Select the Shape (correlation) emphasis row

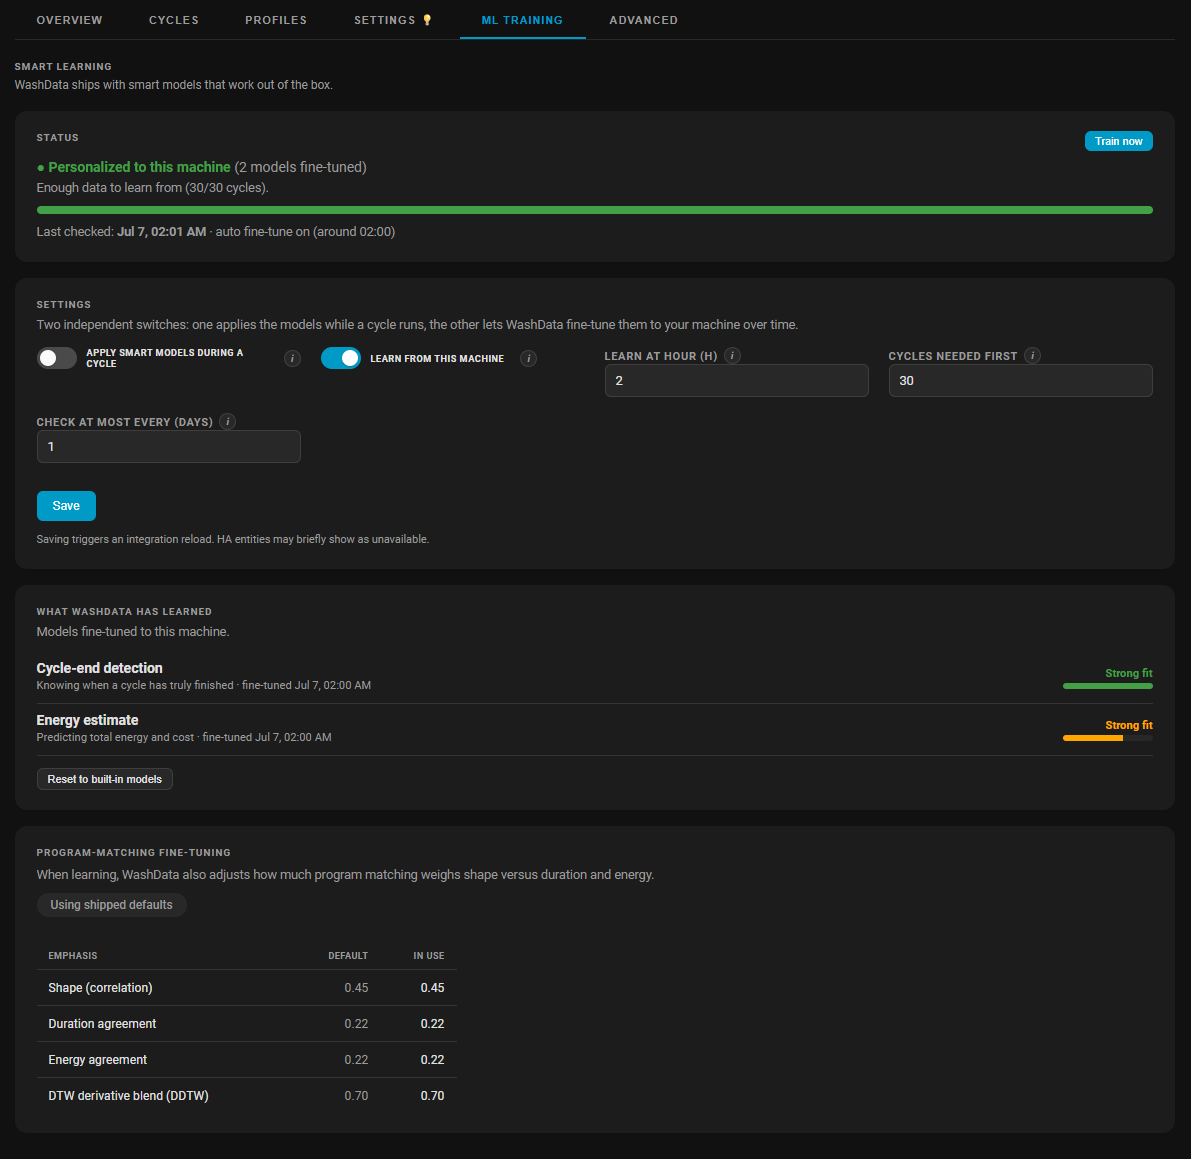pos(247,987)
